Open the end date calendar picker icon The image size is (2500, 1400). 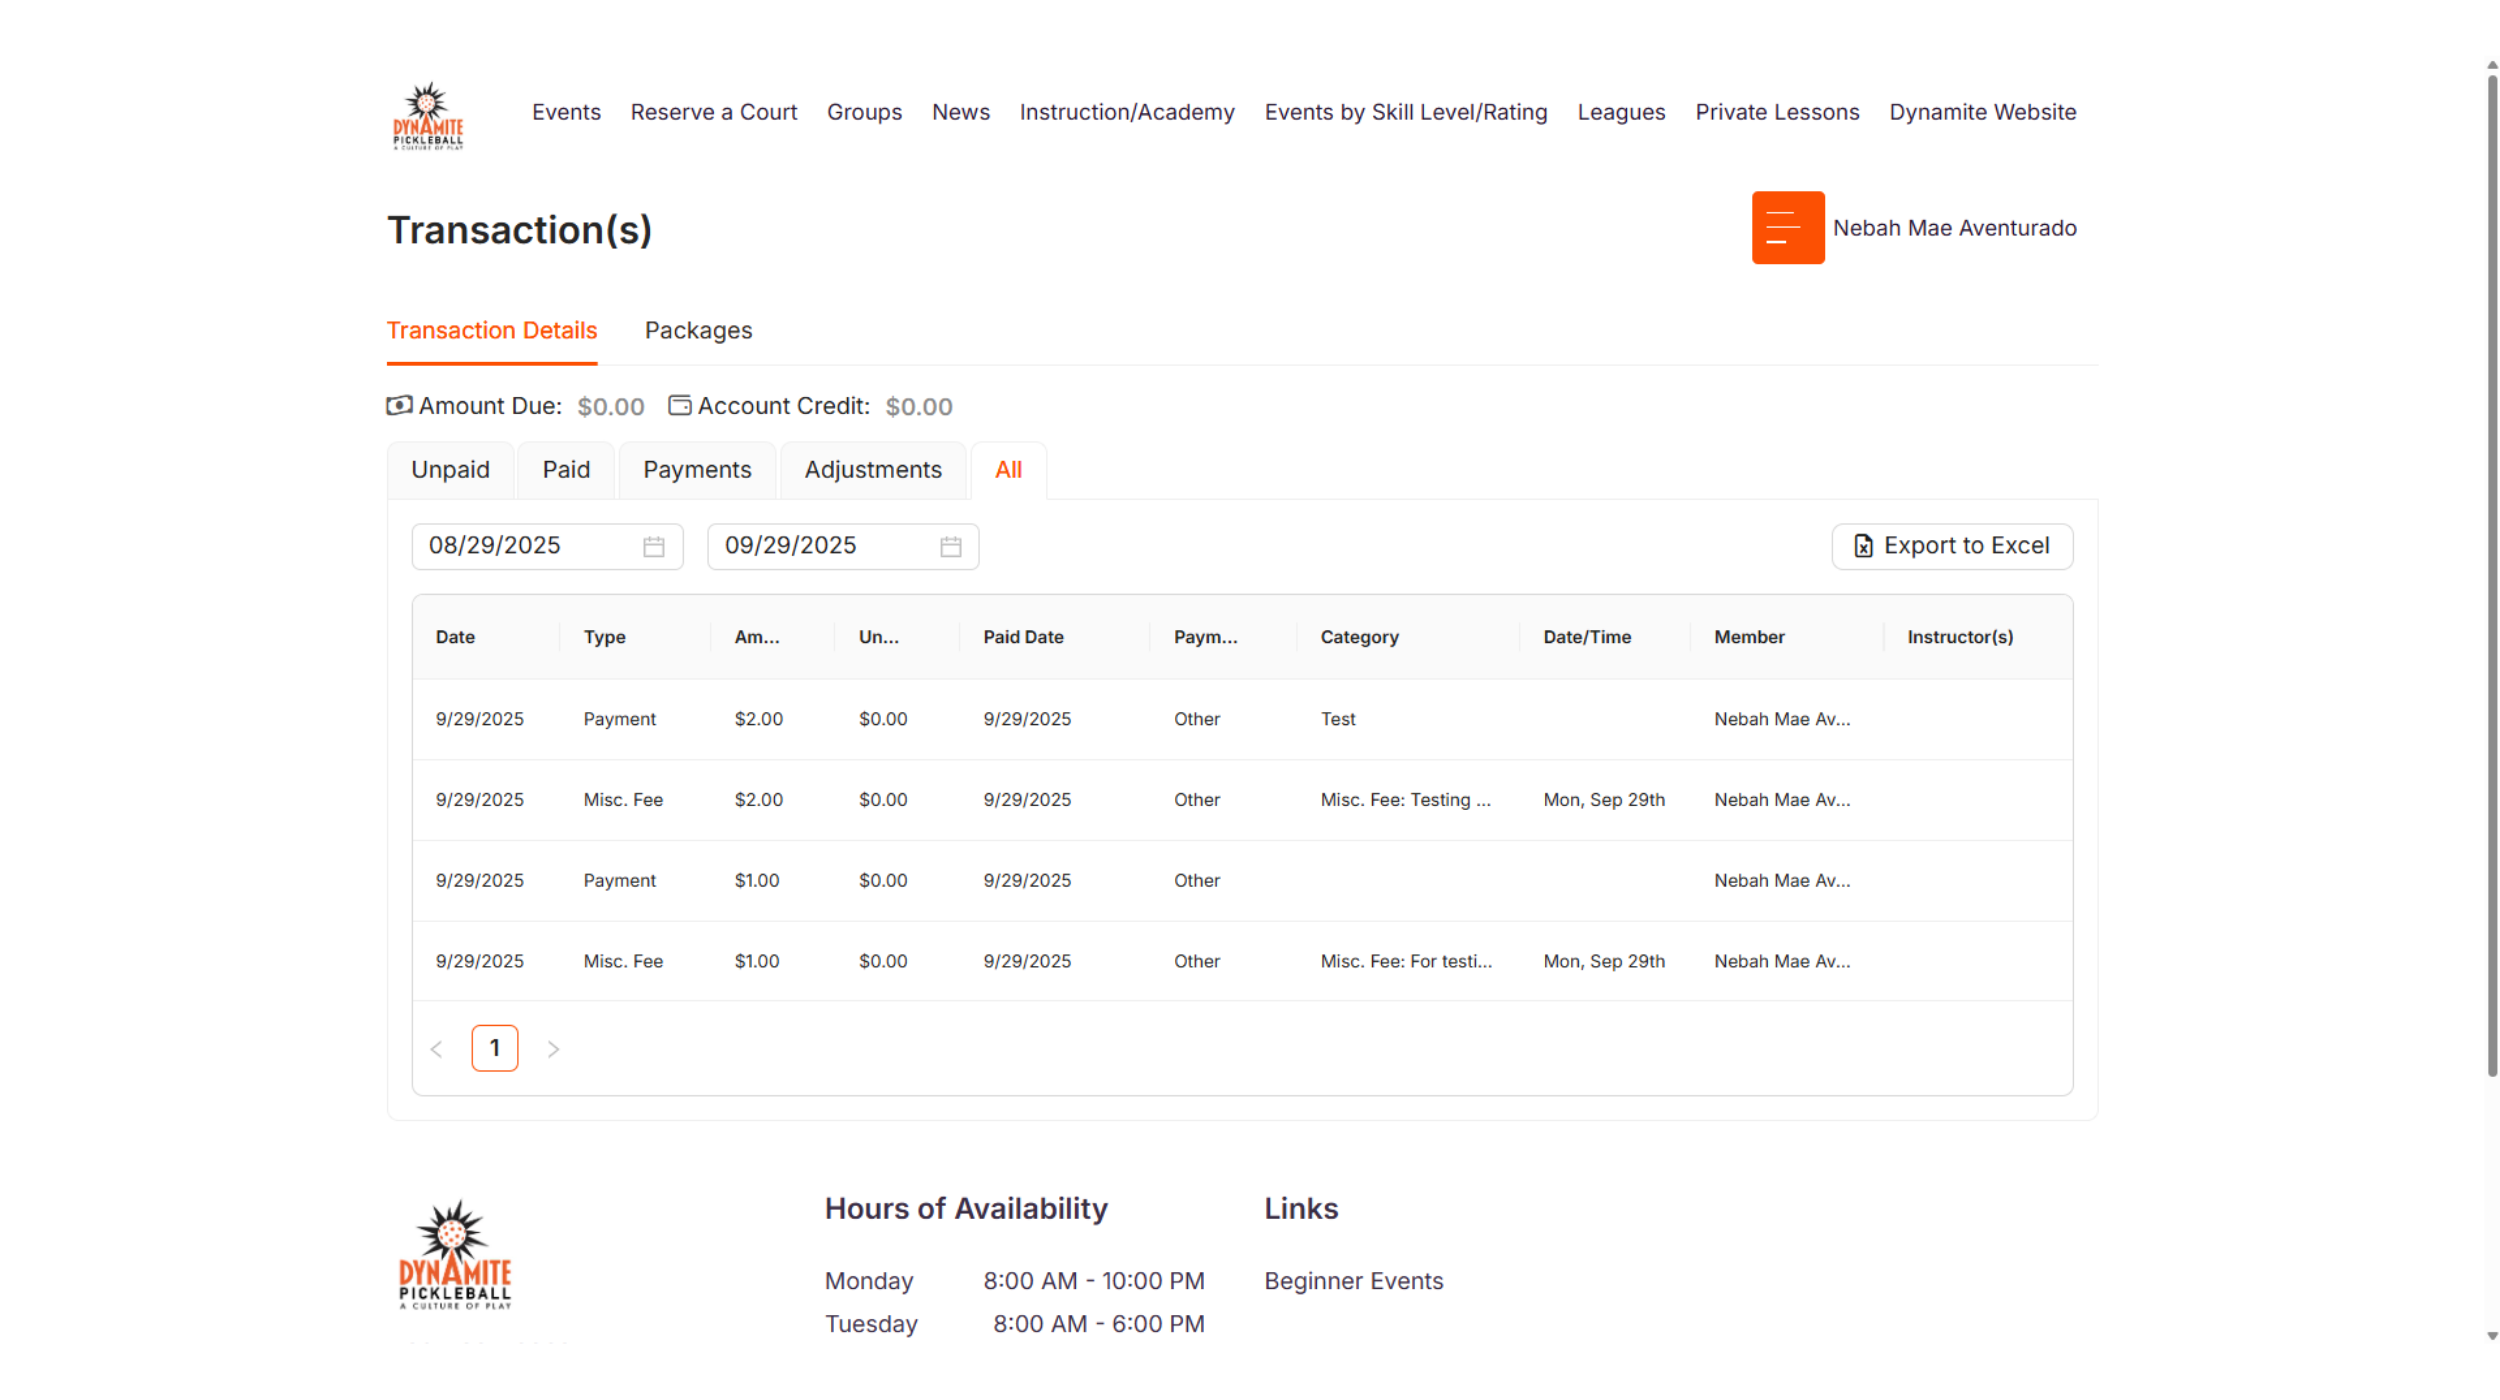950,547
